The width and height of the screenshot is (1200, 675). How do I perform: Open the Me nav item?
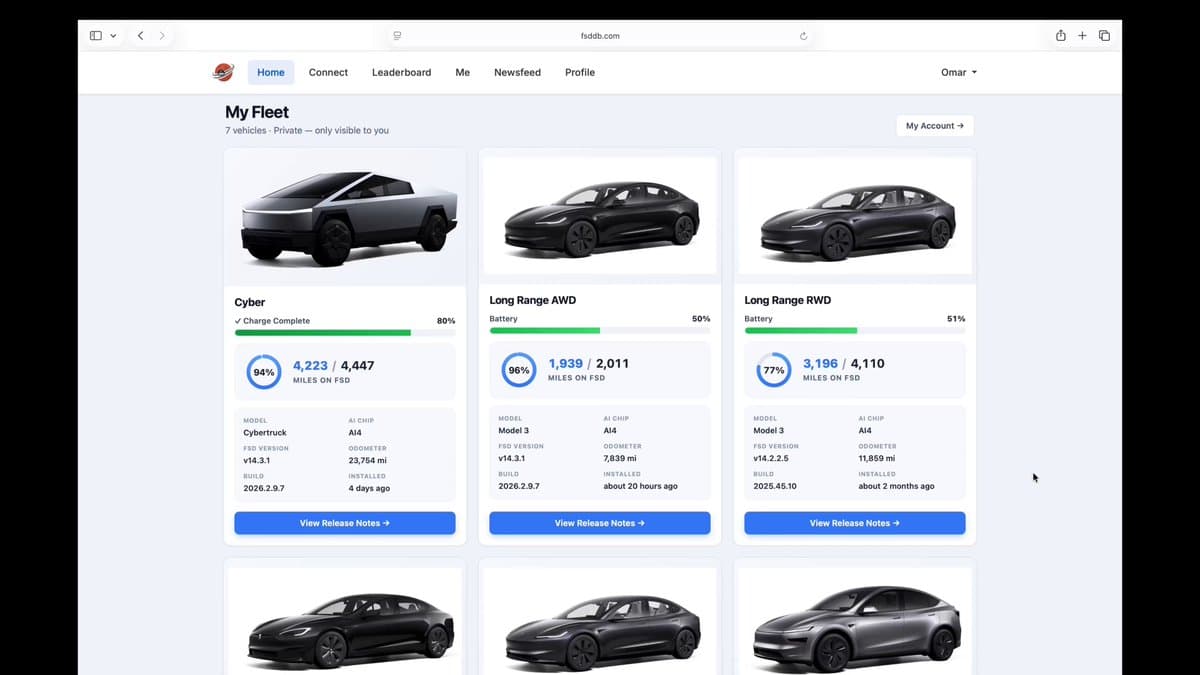462,72
